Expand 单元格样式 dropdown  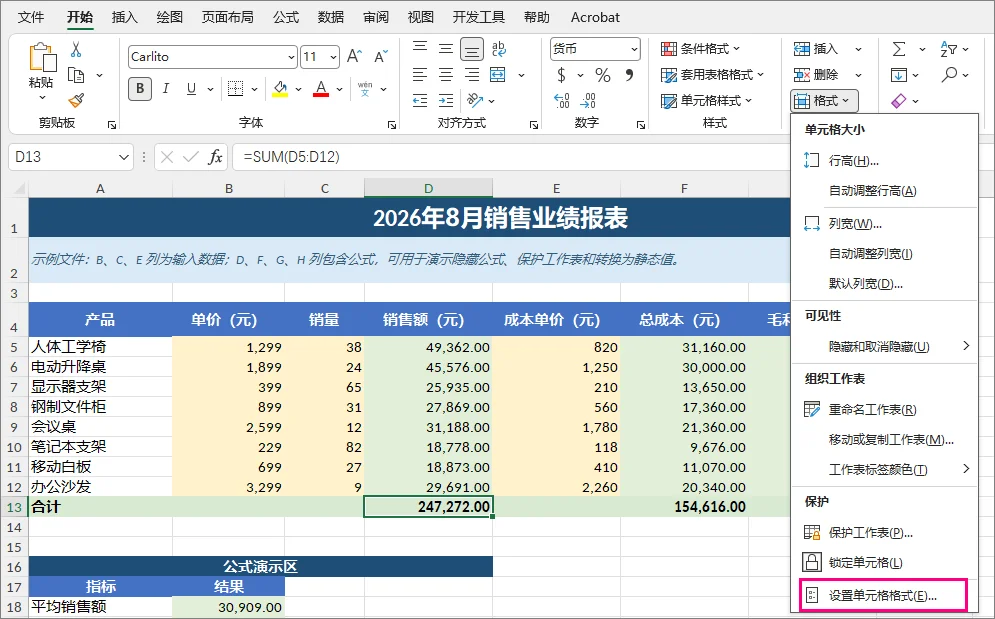click(748, 100)
